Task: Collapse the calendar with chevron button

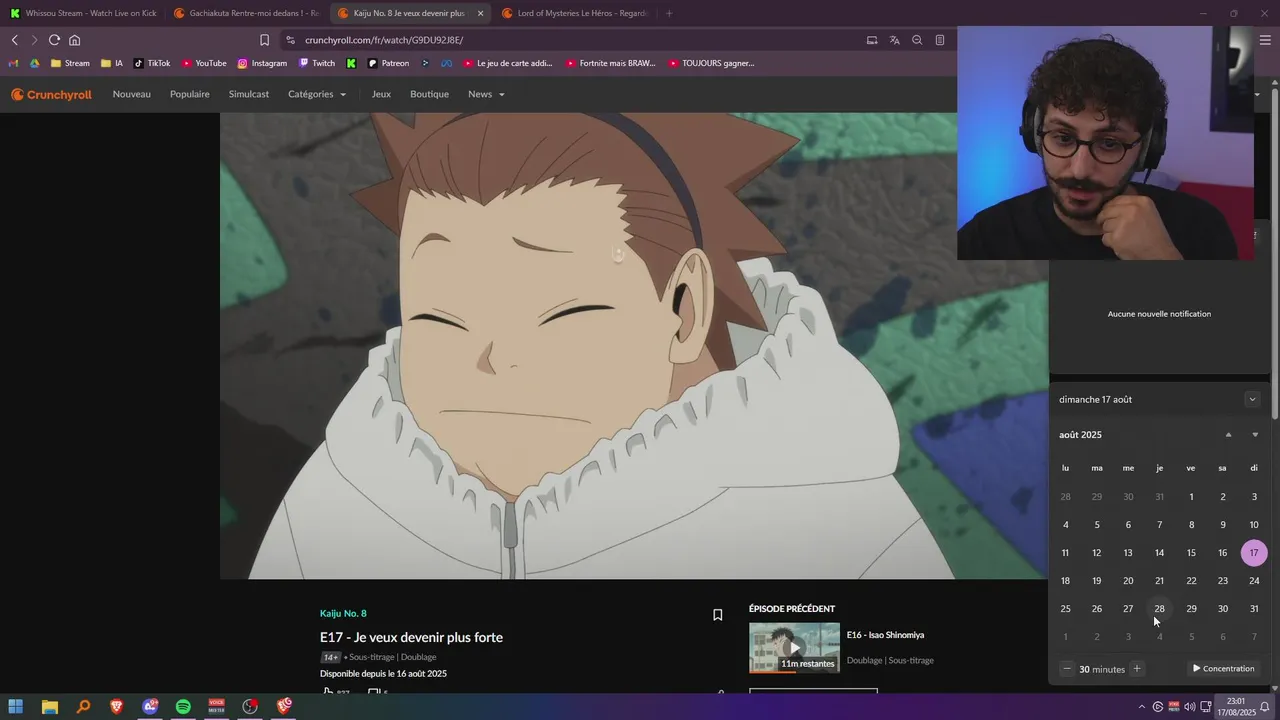Action: tap(1252, 399)
